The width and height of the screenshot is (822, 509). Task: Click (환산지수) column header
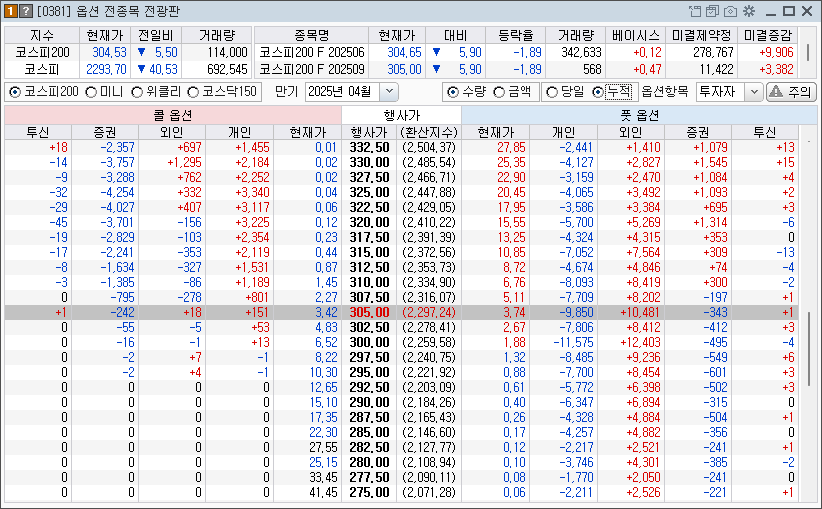point(428,132)
